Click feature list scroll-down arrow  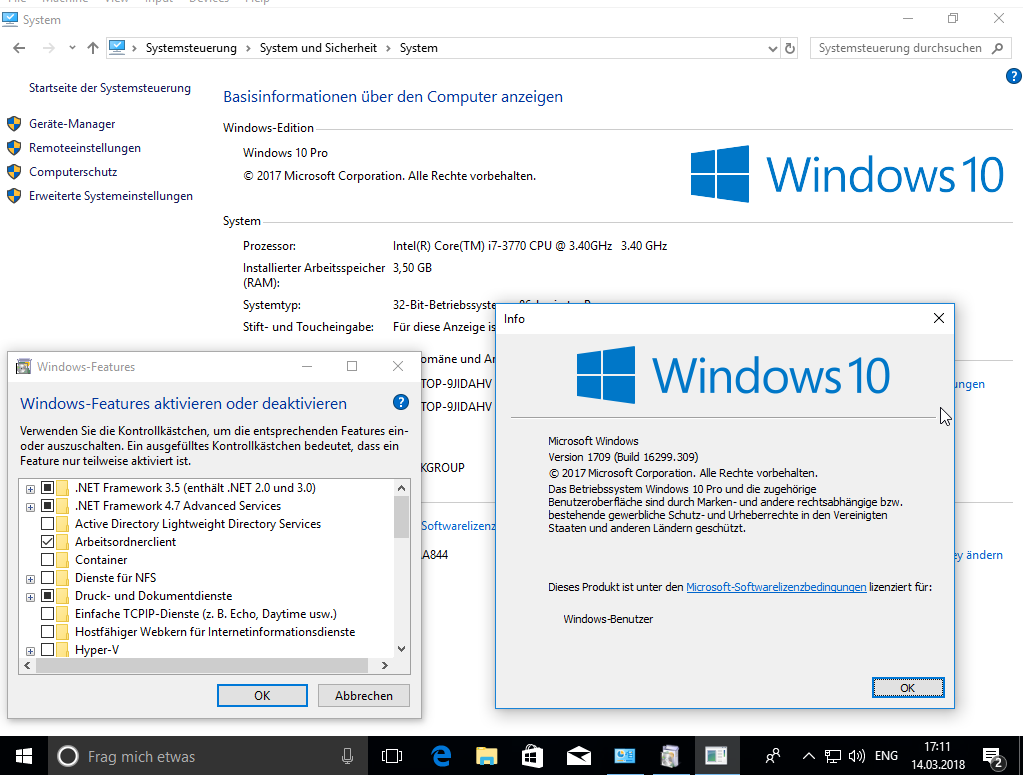[x=401, y=648]
